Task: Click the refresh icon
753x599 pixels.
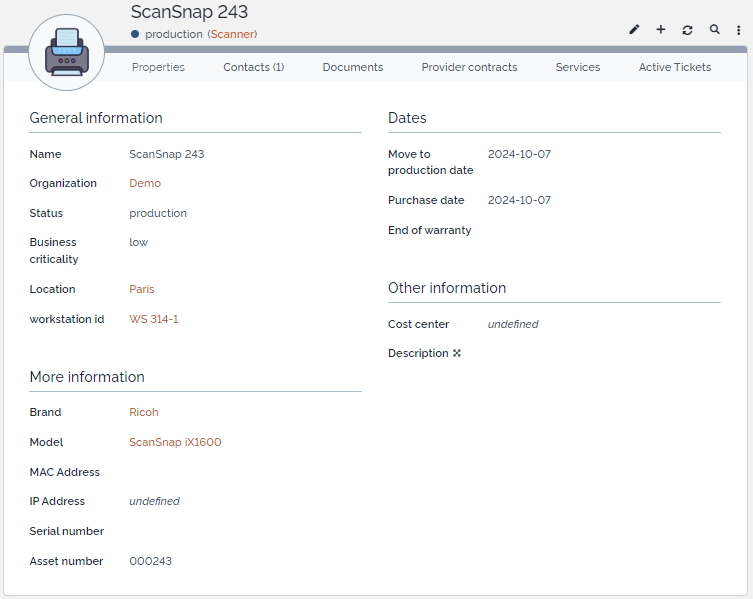Action: tap(688, 30)
